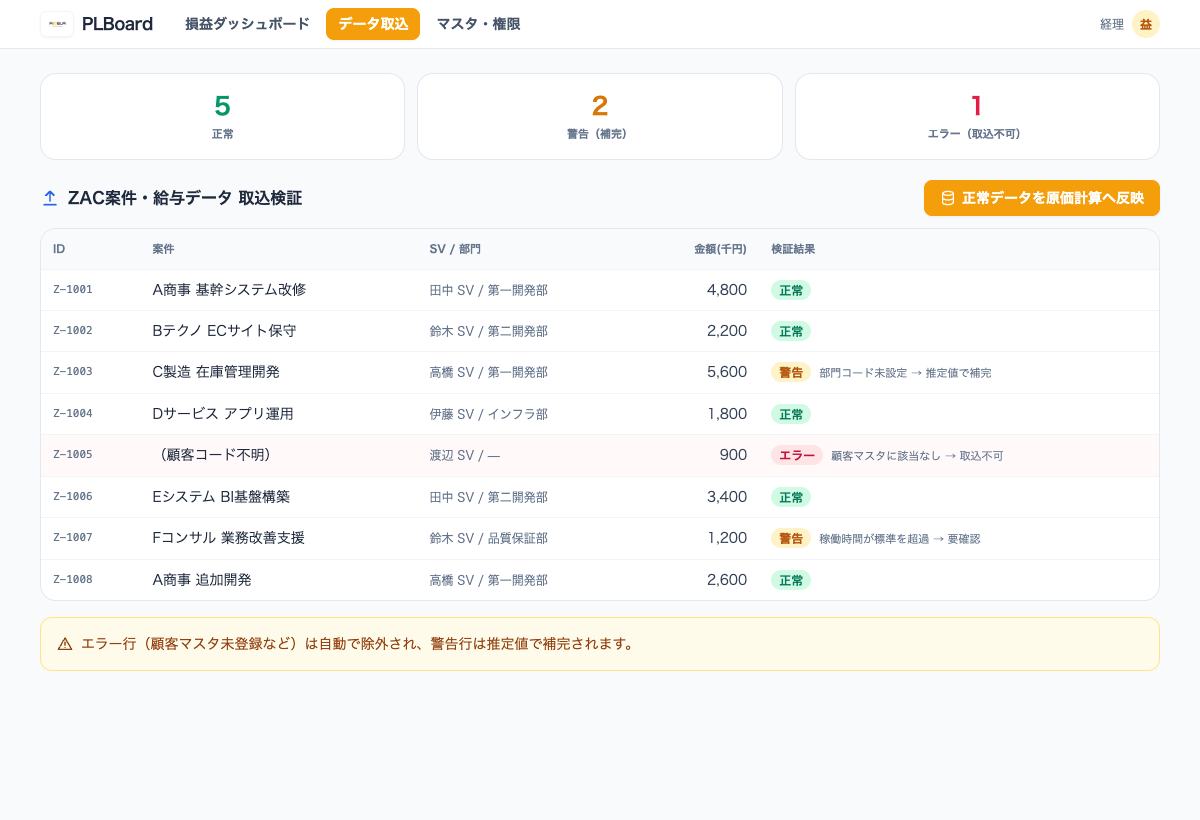Click the PLBoard logo icon
Image resolution: width=1200 pixels, height=820 pixels.
coord(57,24)
